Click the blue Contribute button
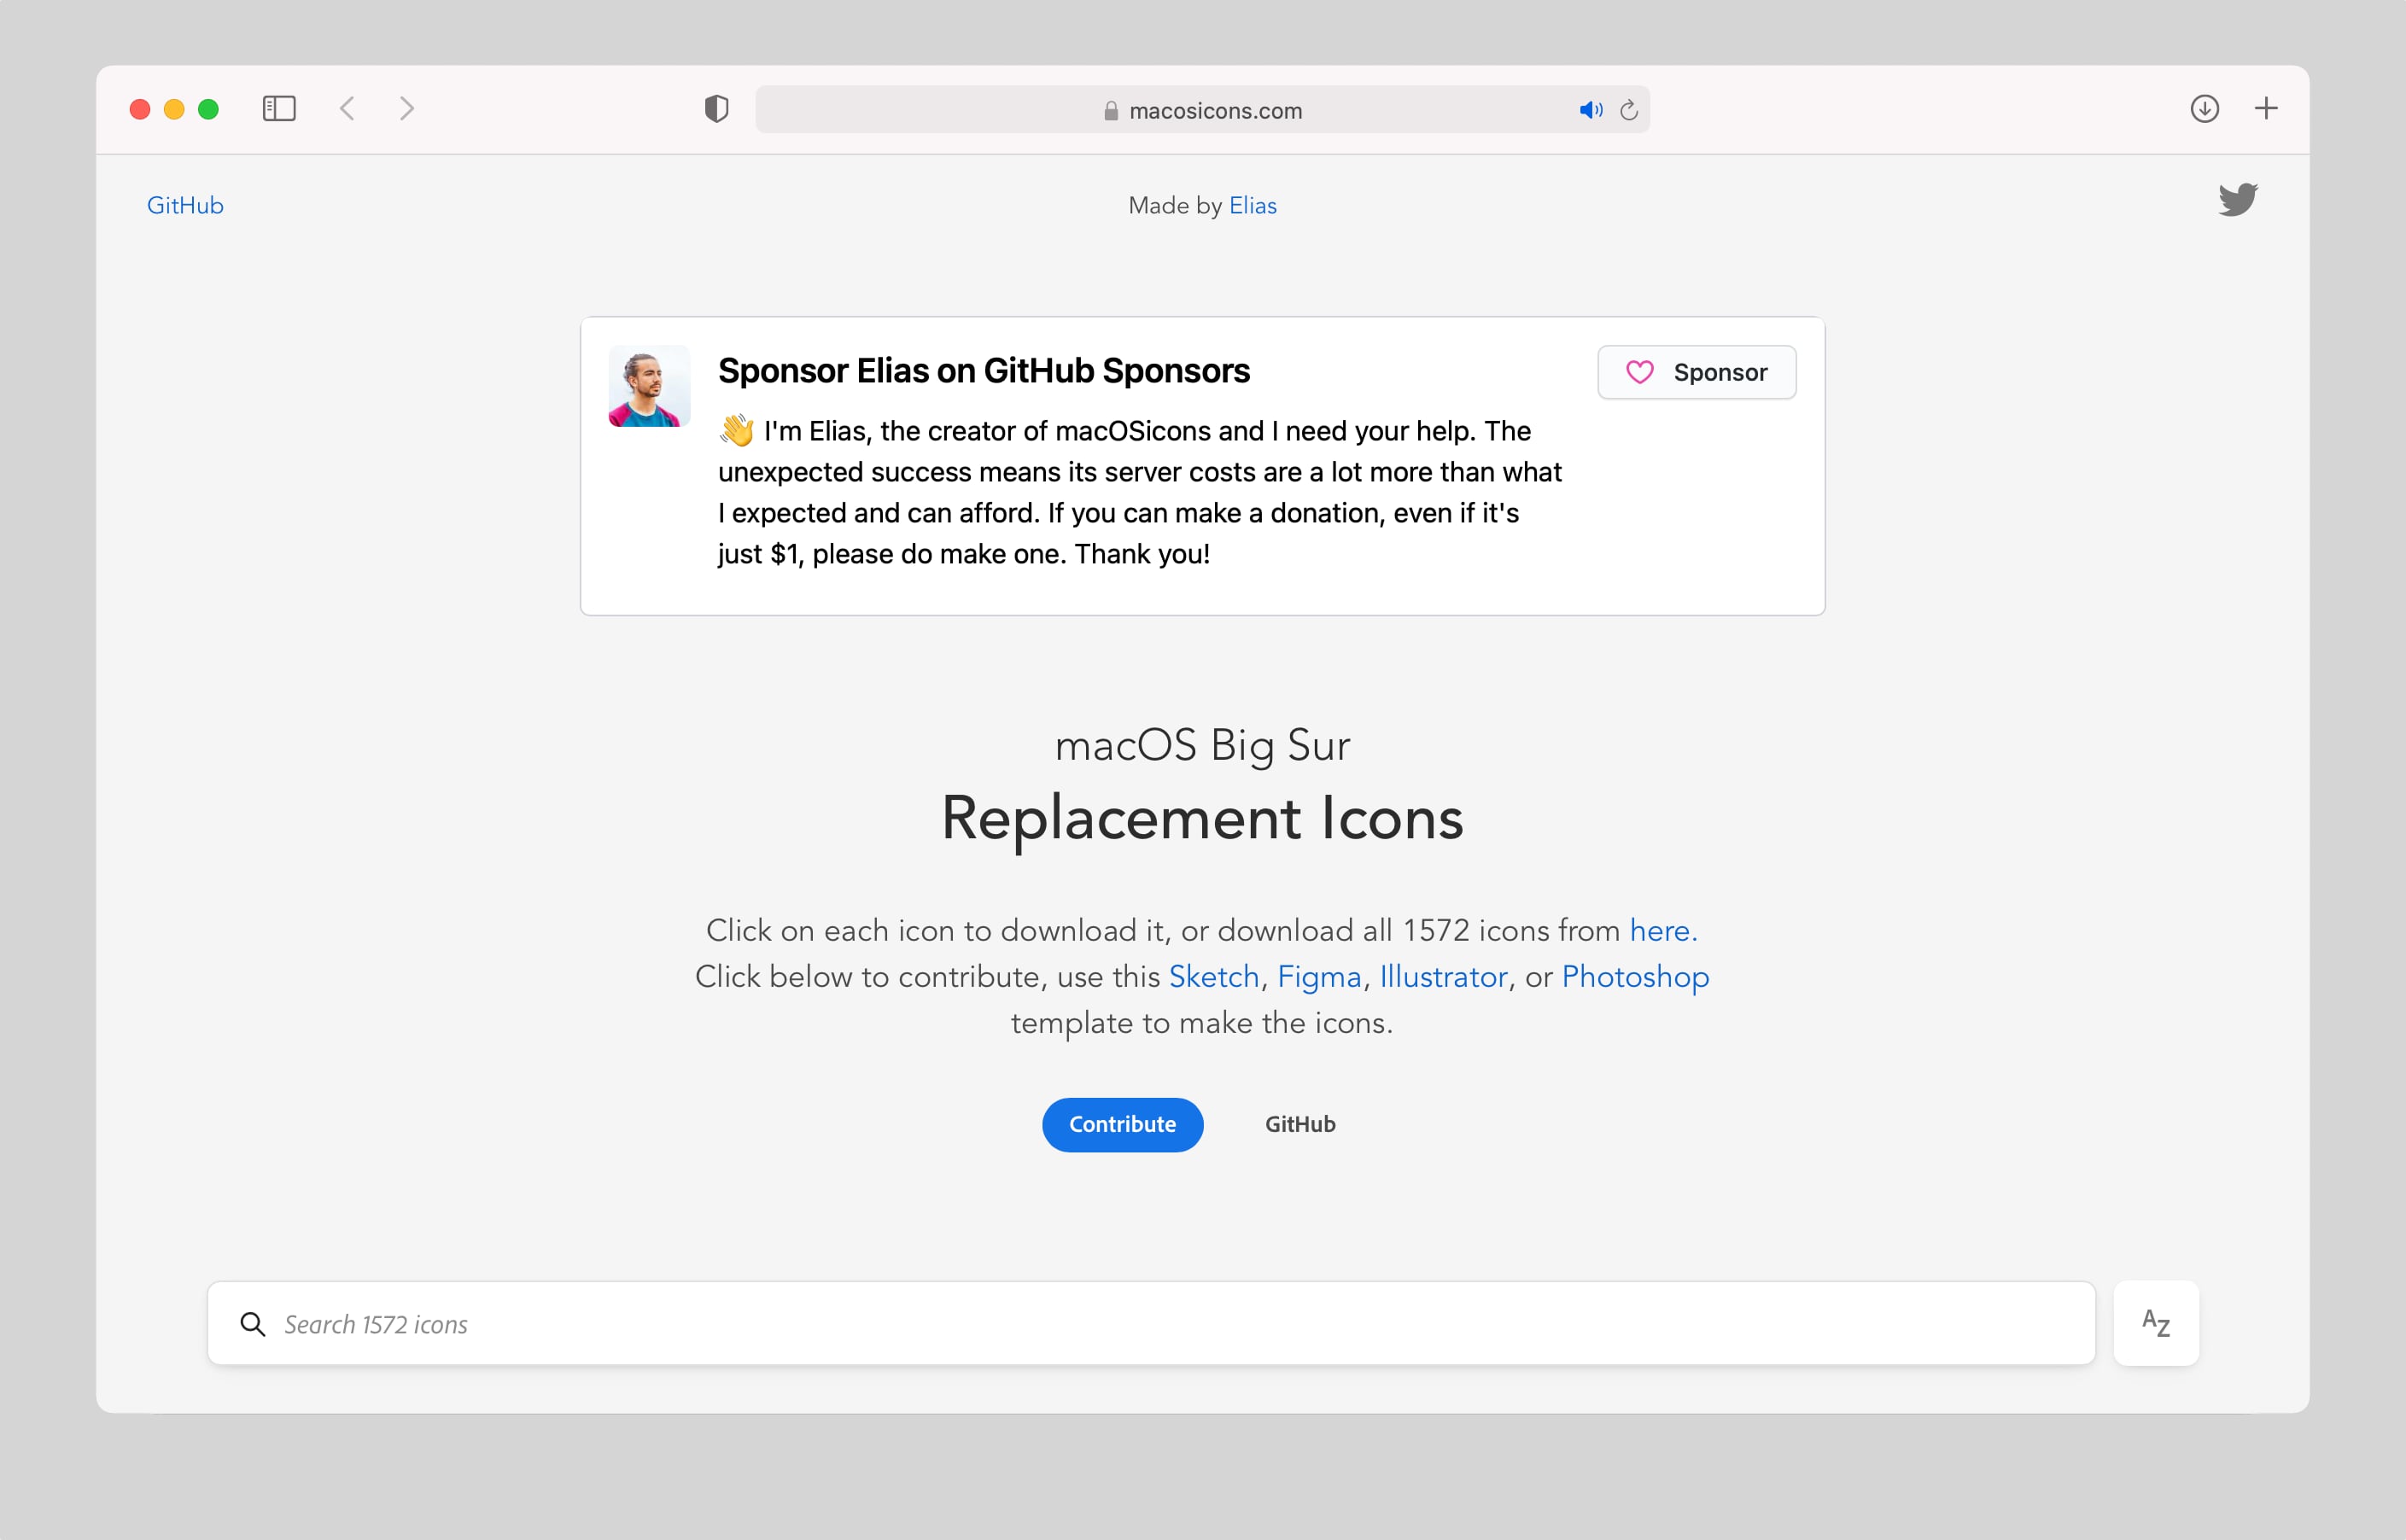 [1122, 1124]
